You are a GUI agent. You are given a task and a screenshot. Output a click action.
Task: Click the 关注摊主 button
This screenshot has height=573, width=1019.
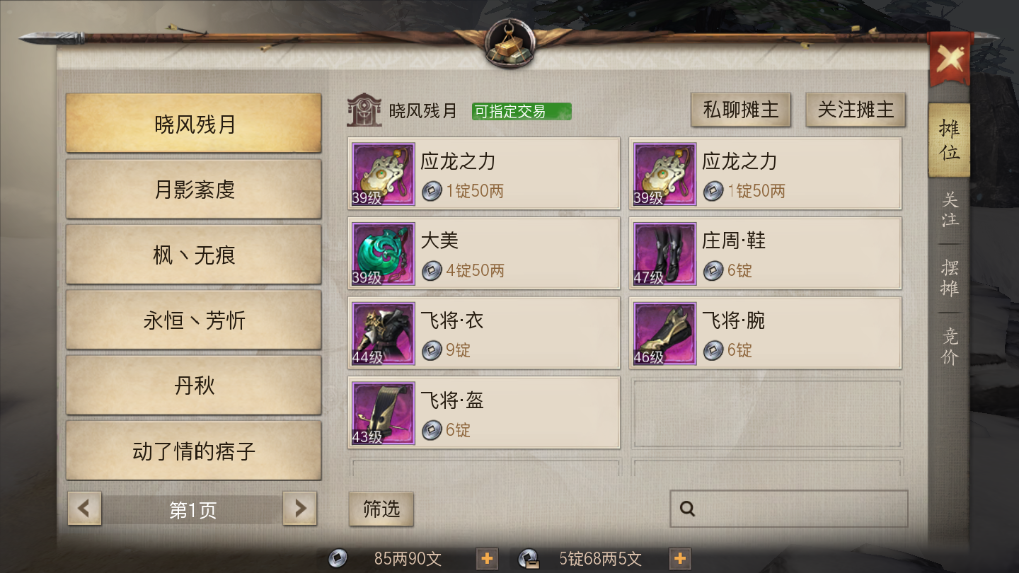(855, 110)
